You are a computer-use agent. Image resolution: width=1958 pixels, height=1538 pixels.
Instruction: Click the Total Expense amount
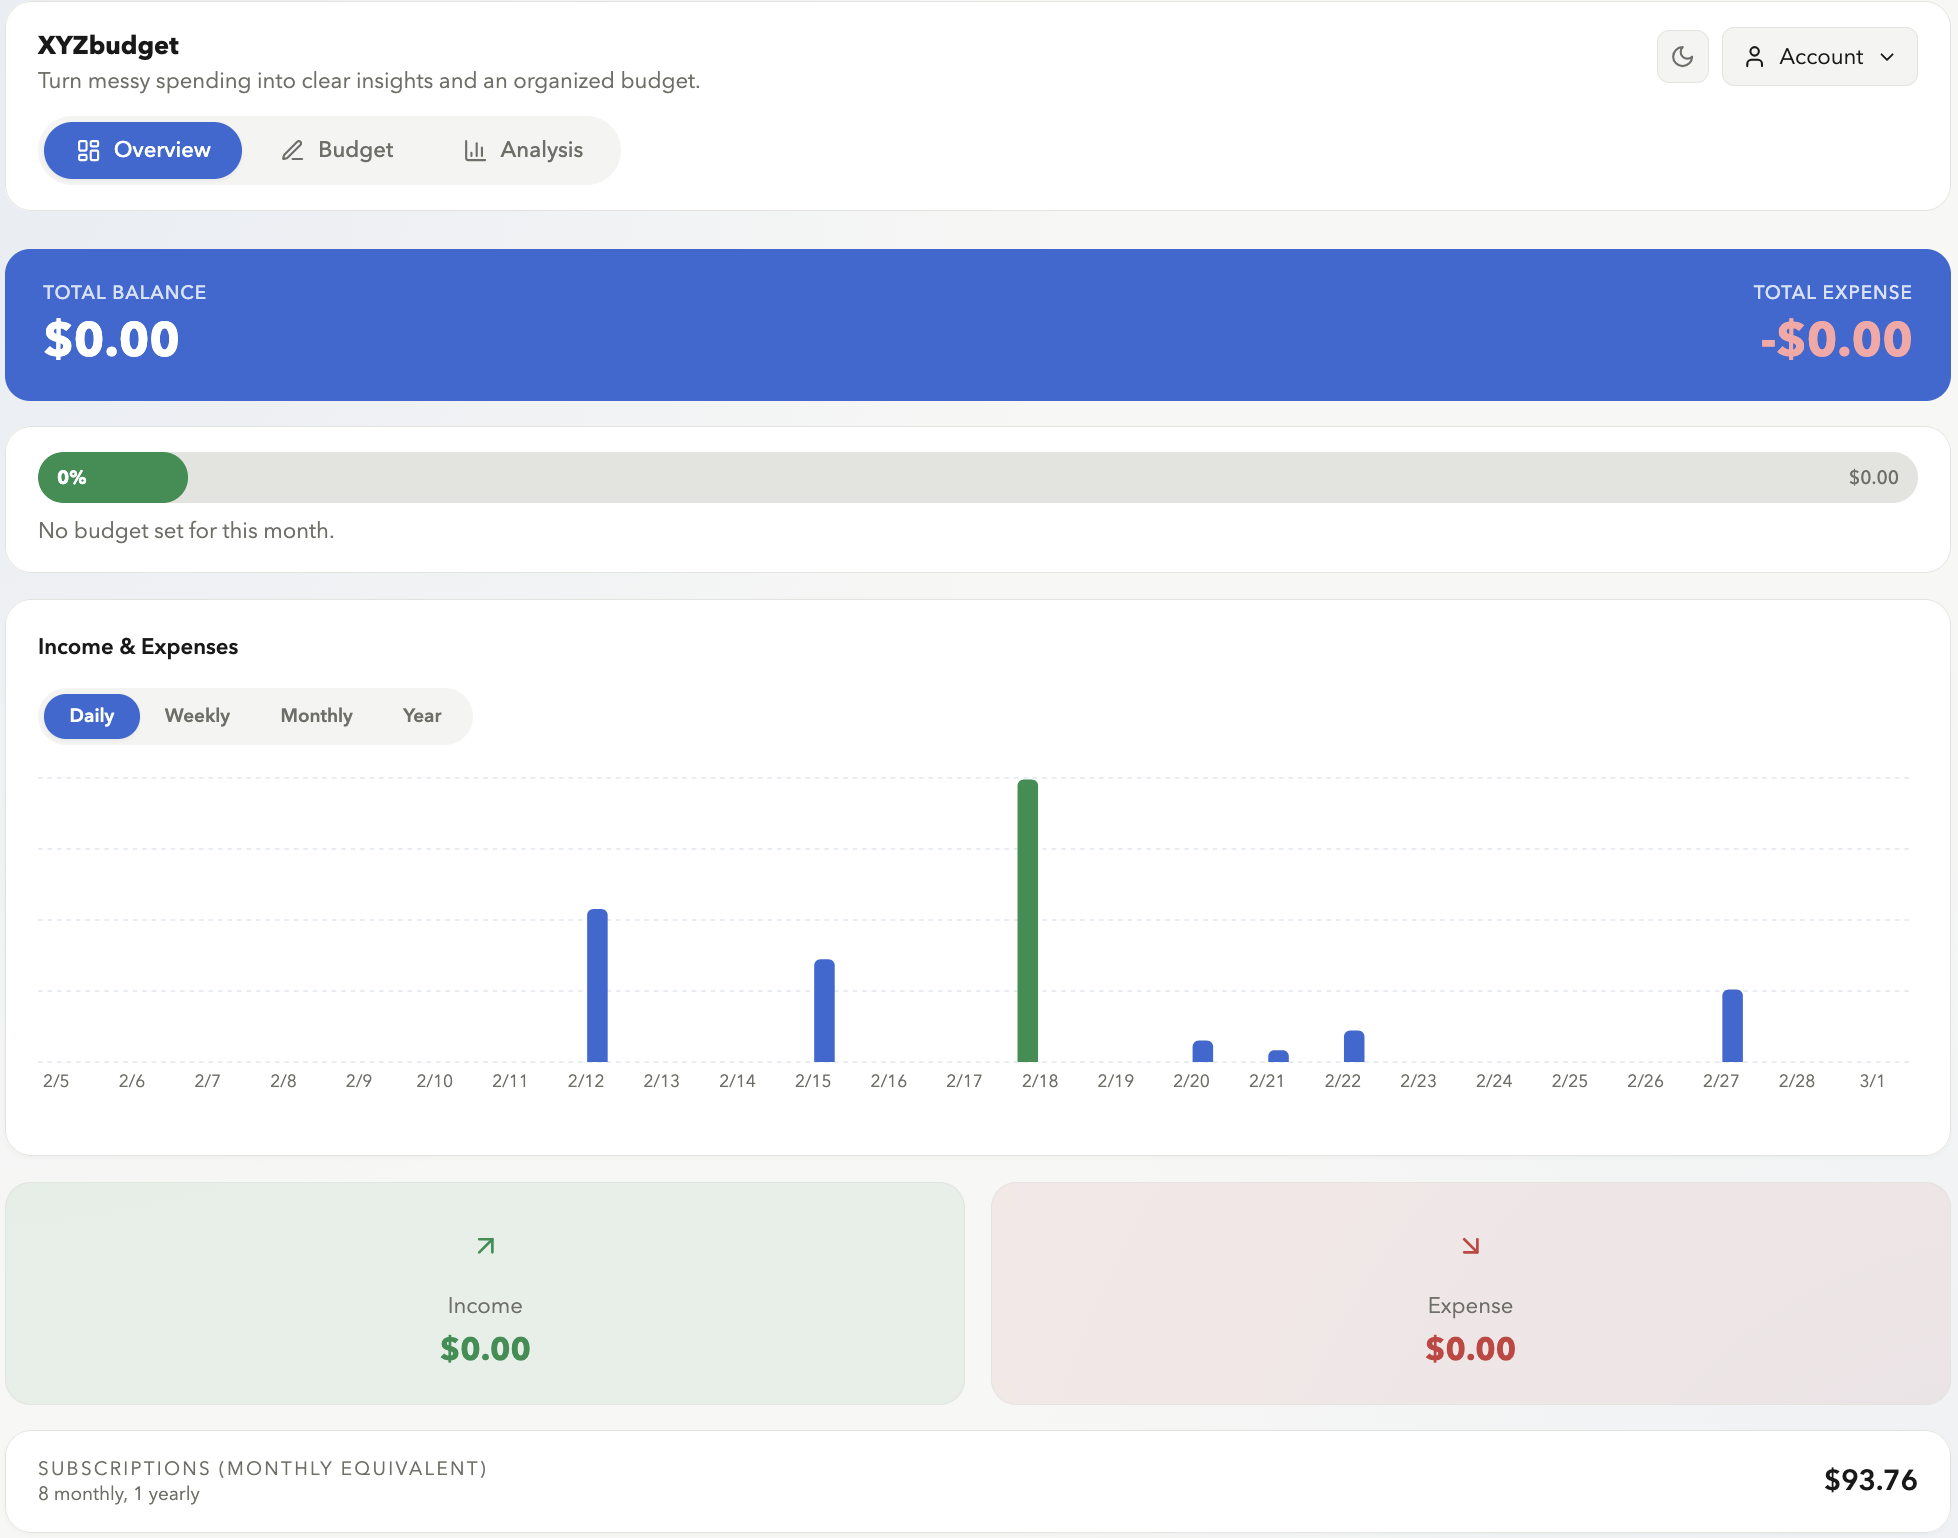(x=1836, y=338)
